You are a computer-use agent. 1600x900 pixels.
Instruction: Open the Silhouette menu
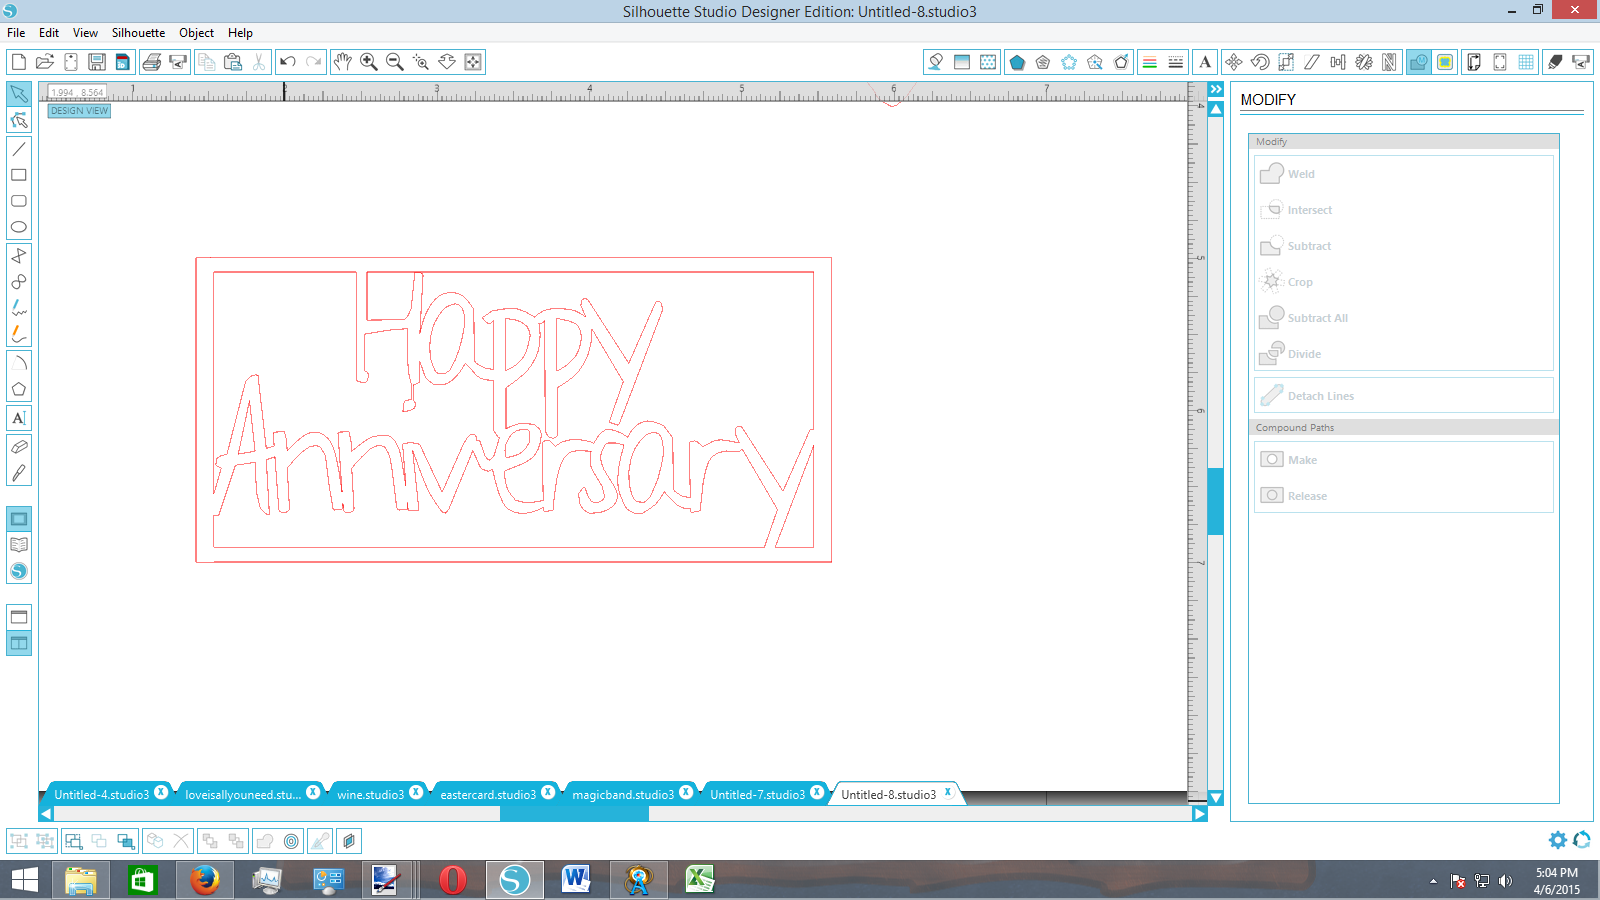click(138, 33)
